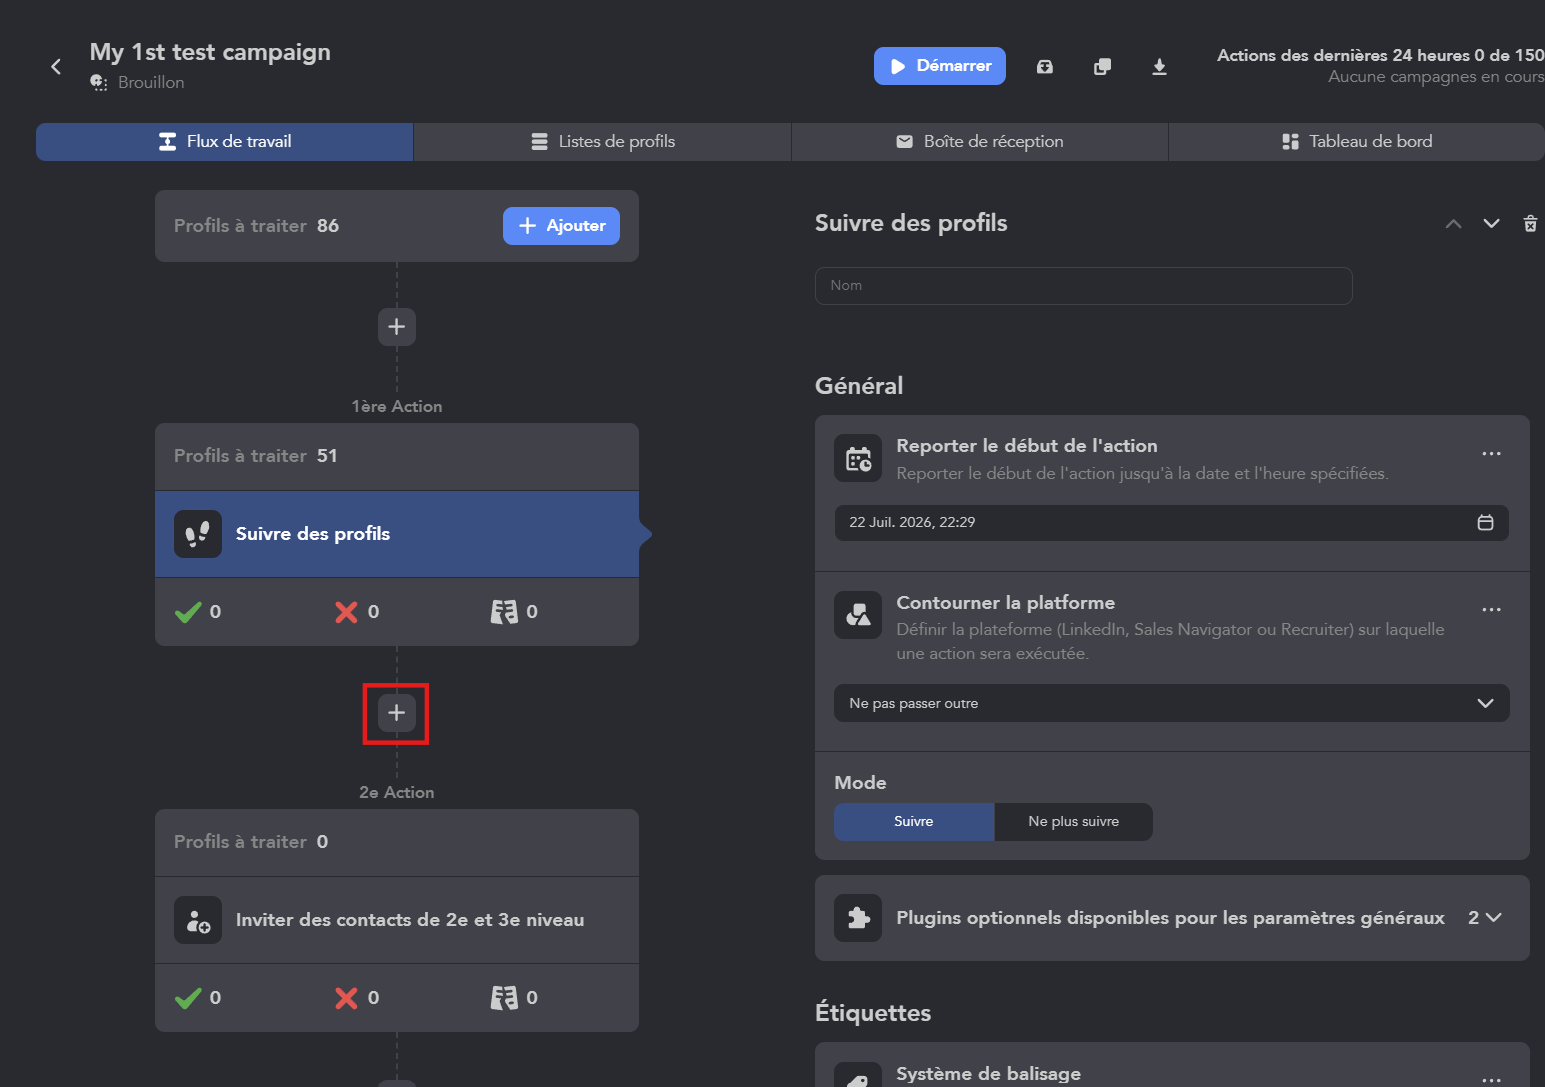
Task: Click the archive box icon next to Démarrer
Action: pos(1045,67)
